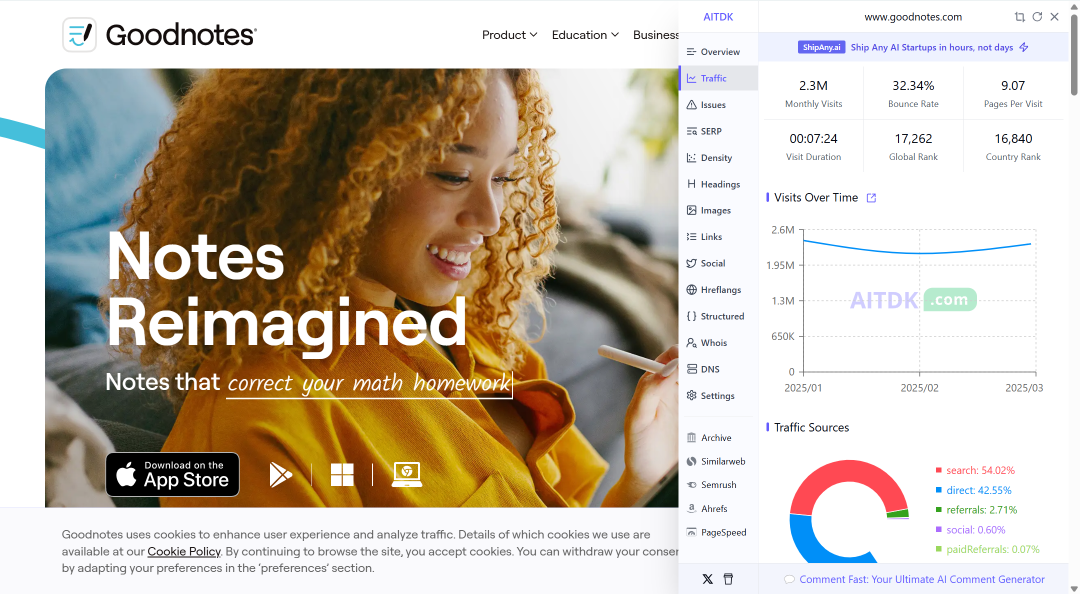Click the trash icon at panel bottom

click(x=728, y=579)
